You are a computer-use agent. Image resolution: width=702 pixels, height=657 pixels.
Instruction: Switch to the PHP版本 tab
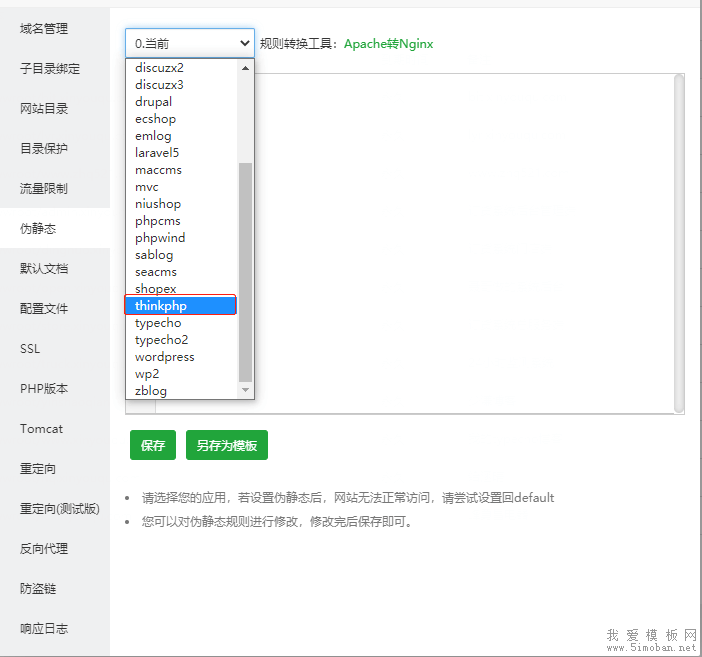click(x=44, y=389)
